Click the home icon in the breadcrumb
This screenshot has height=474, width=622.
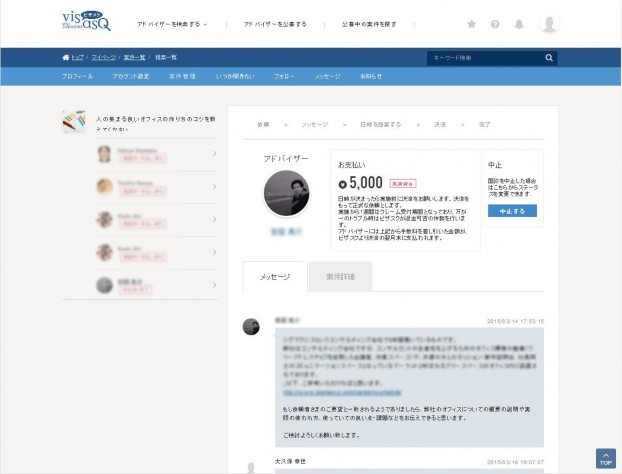(x=66, y=58)
